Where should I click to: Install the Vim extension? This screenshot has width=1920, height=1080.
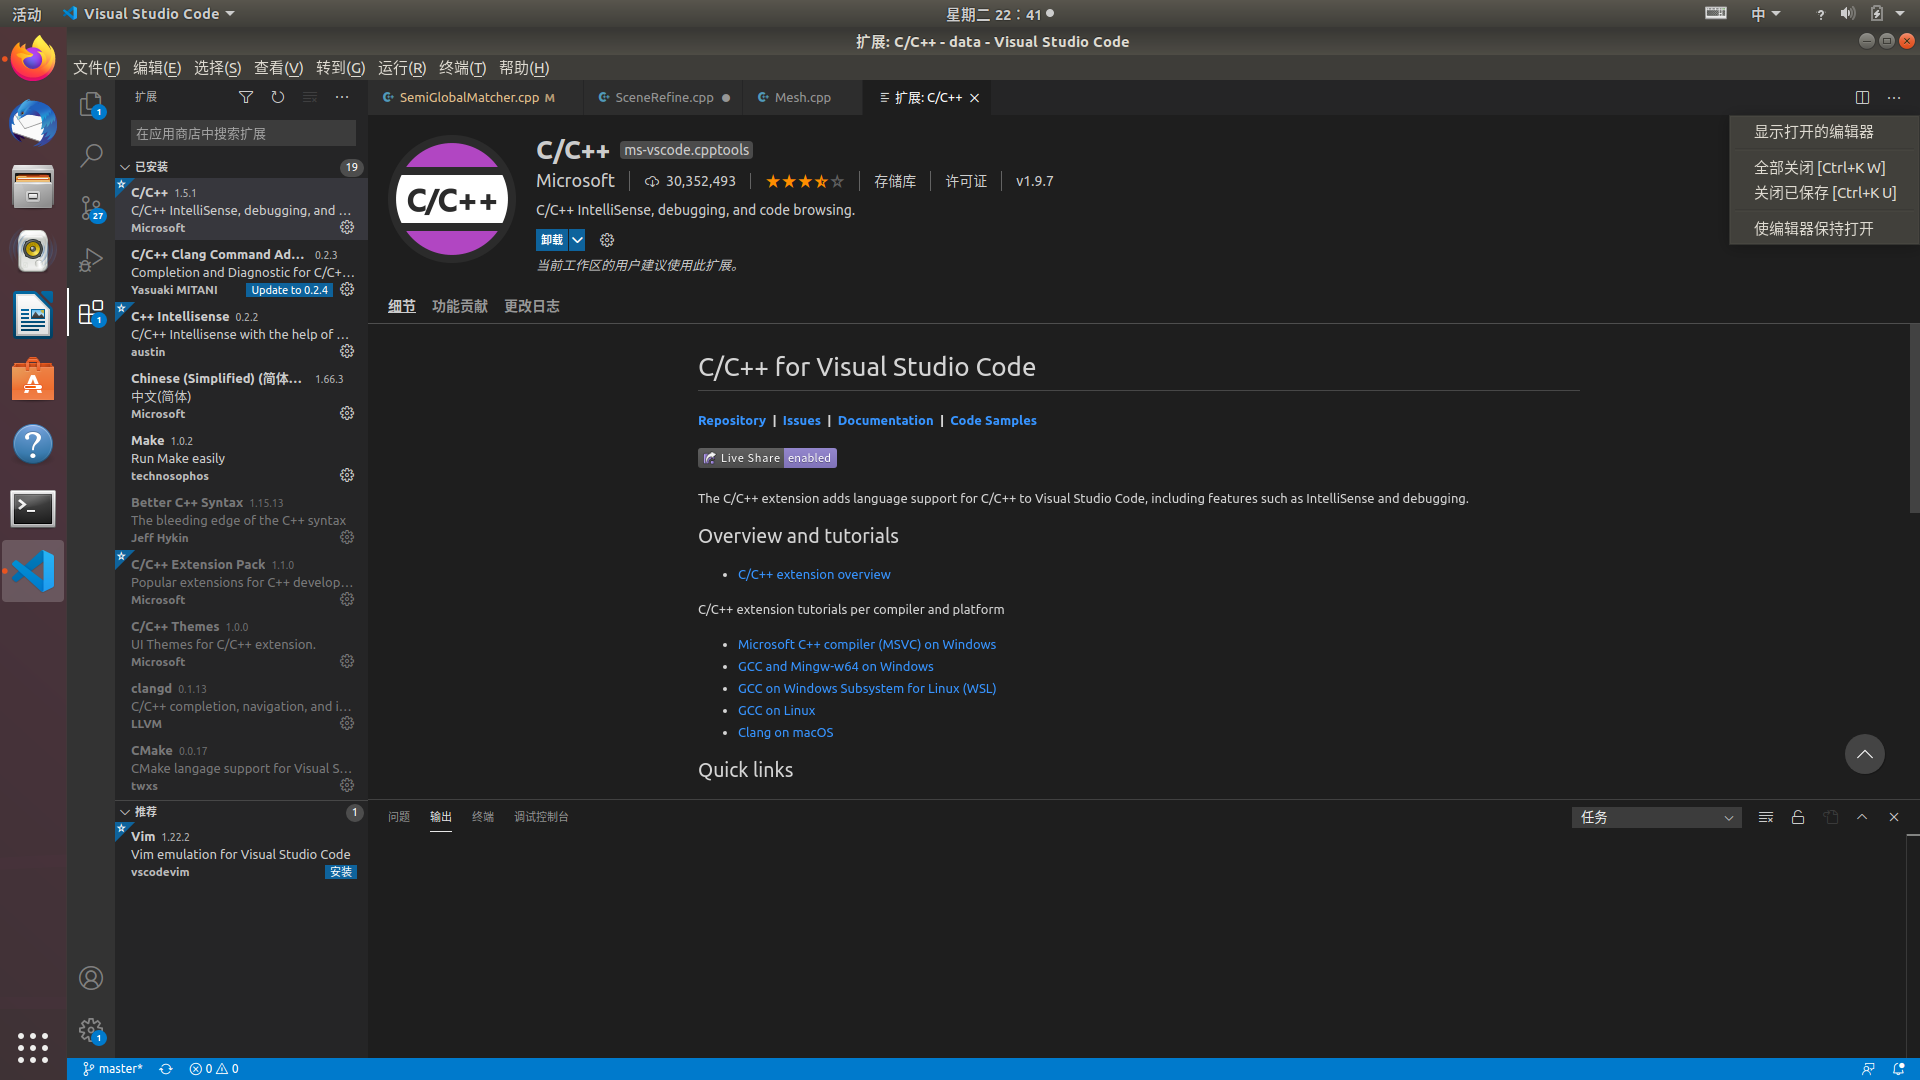(341, 872)
